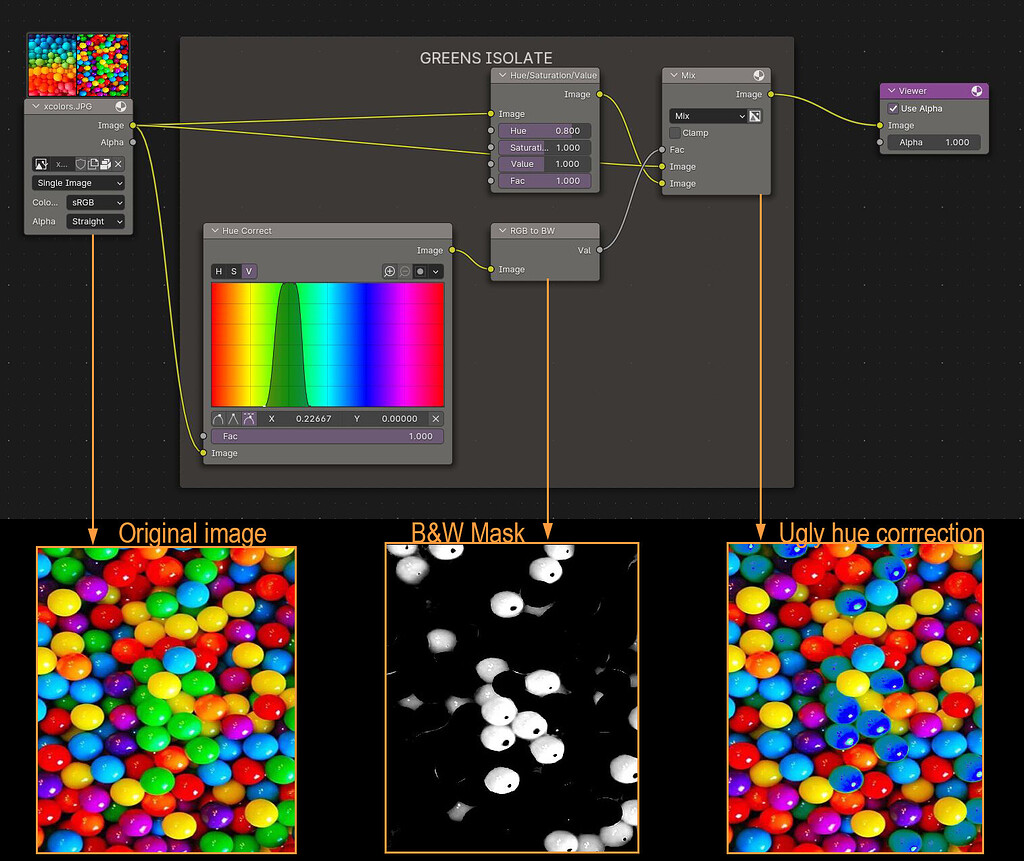Open the sRGB color space dropdown
The height and width of the screenshot is (861, 1024).
95,202
